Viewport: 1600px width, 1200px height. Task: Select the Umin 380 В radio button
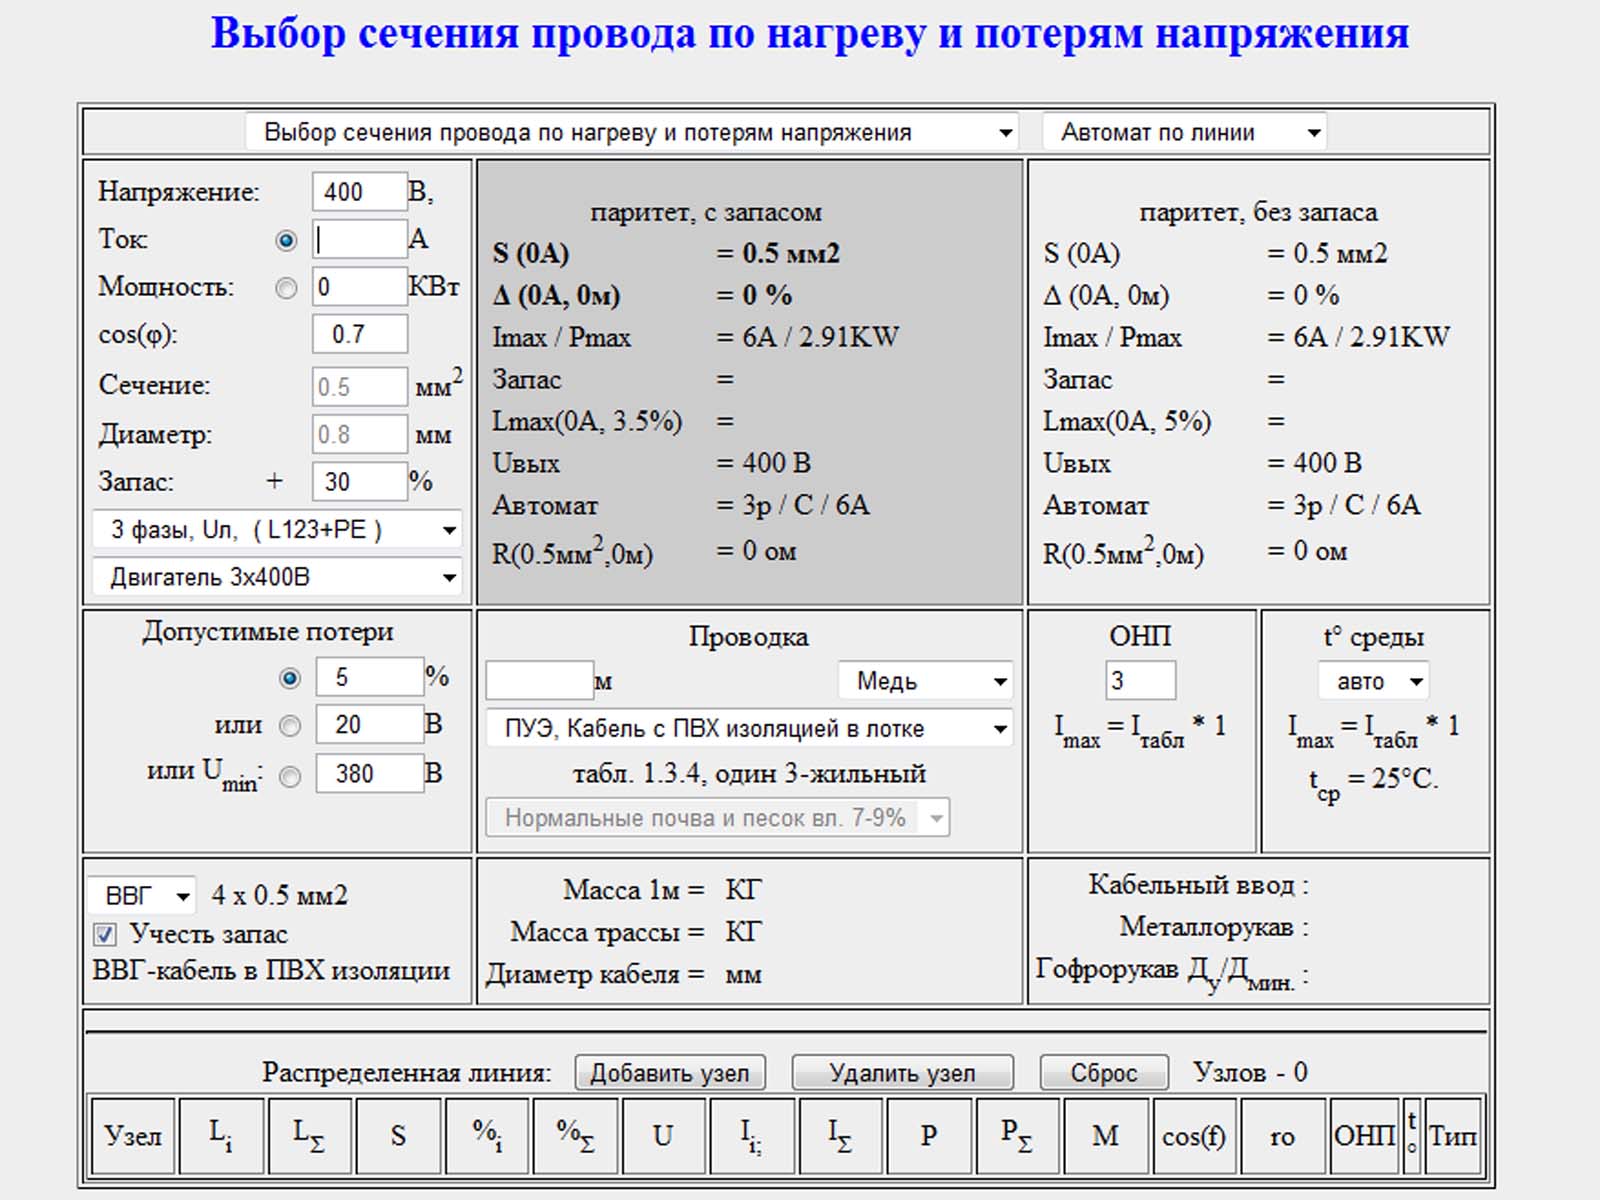click(290, 776)
